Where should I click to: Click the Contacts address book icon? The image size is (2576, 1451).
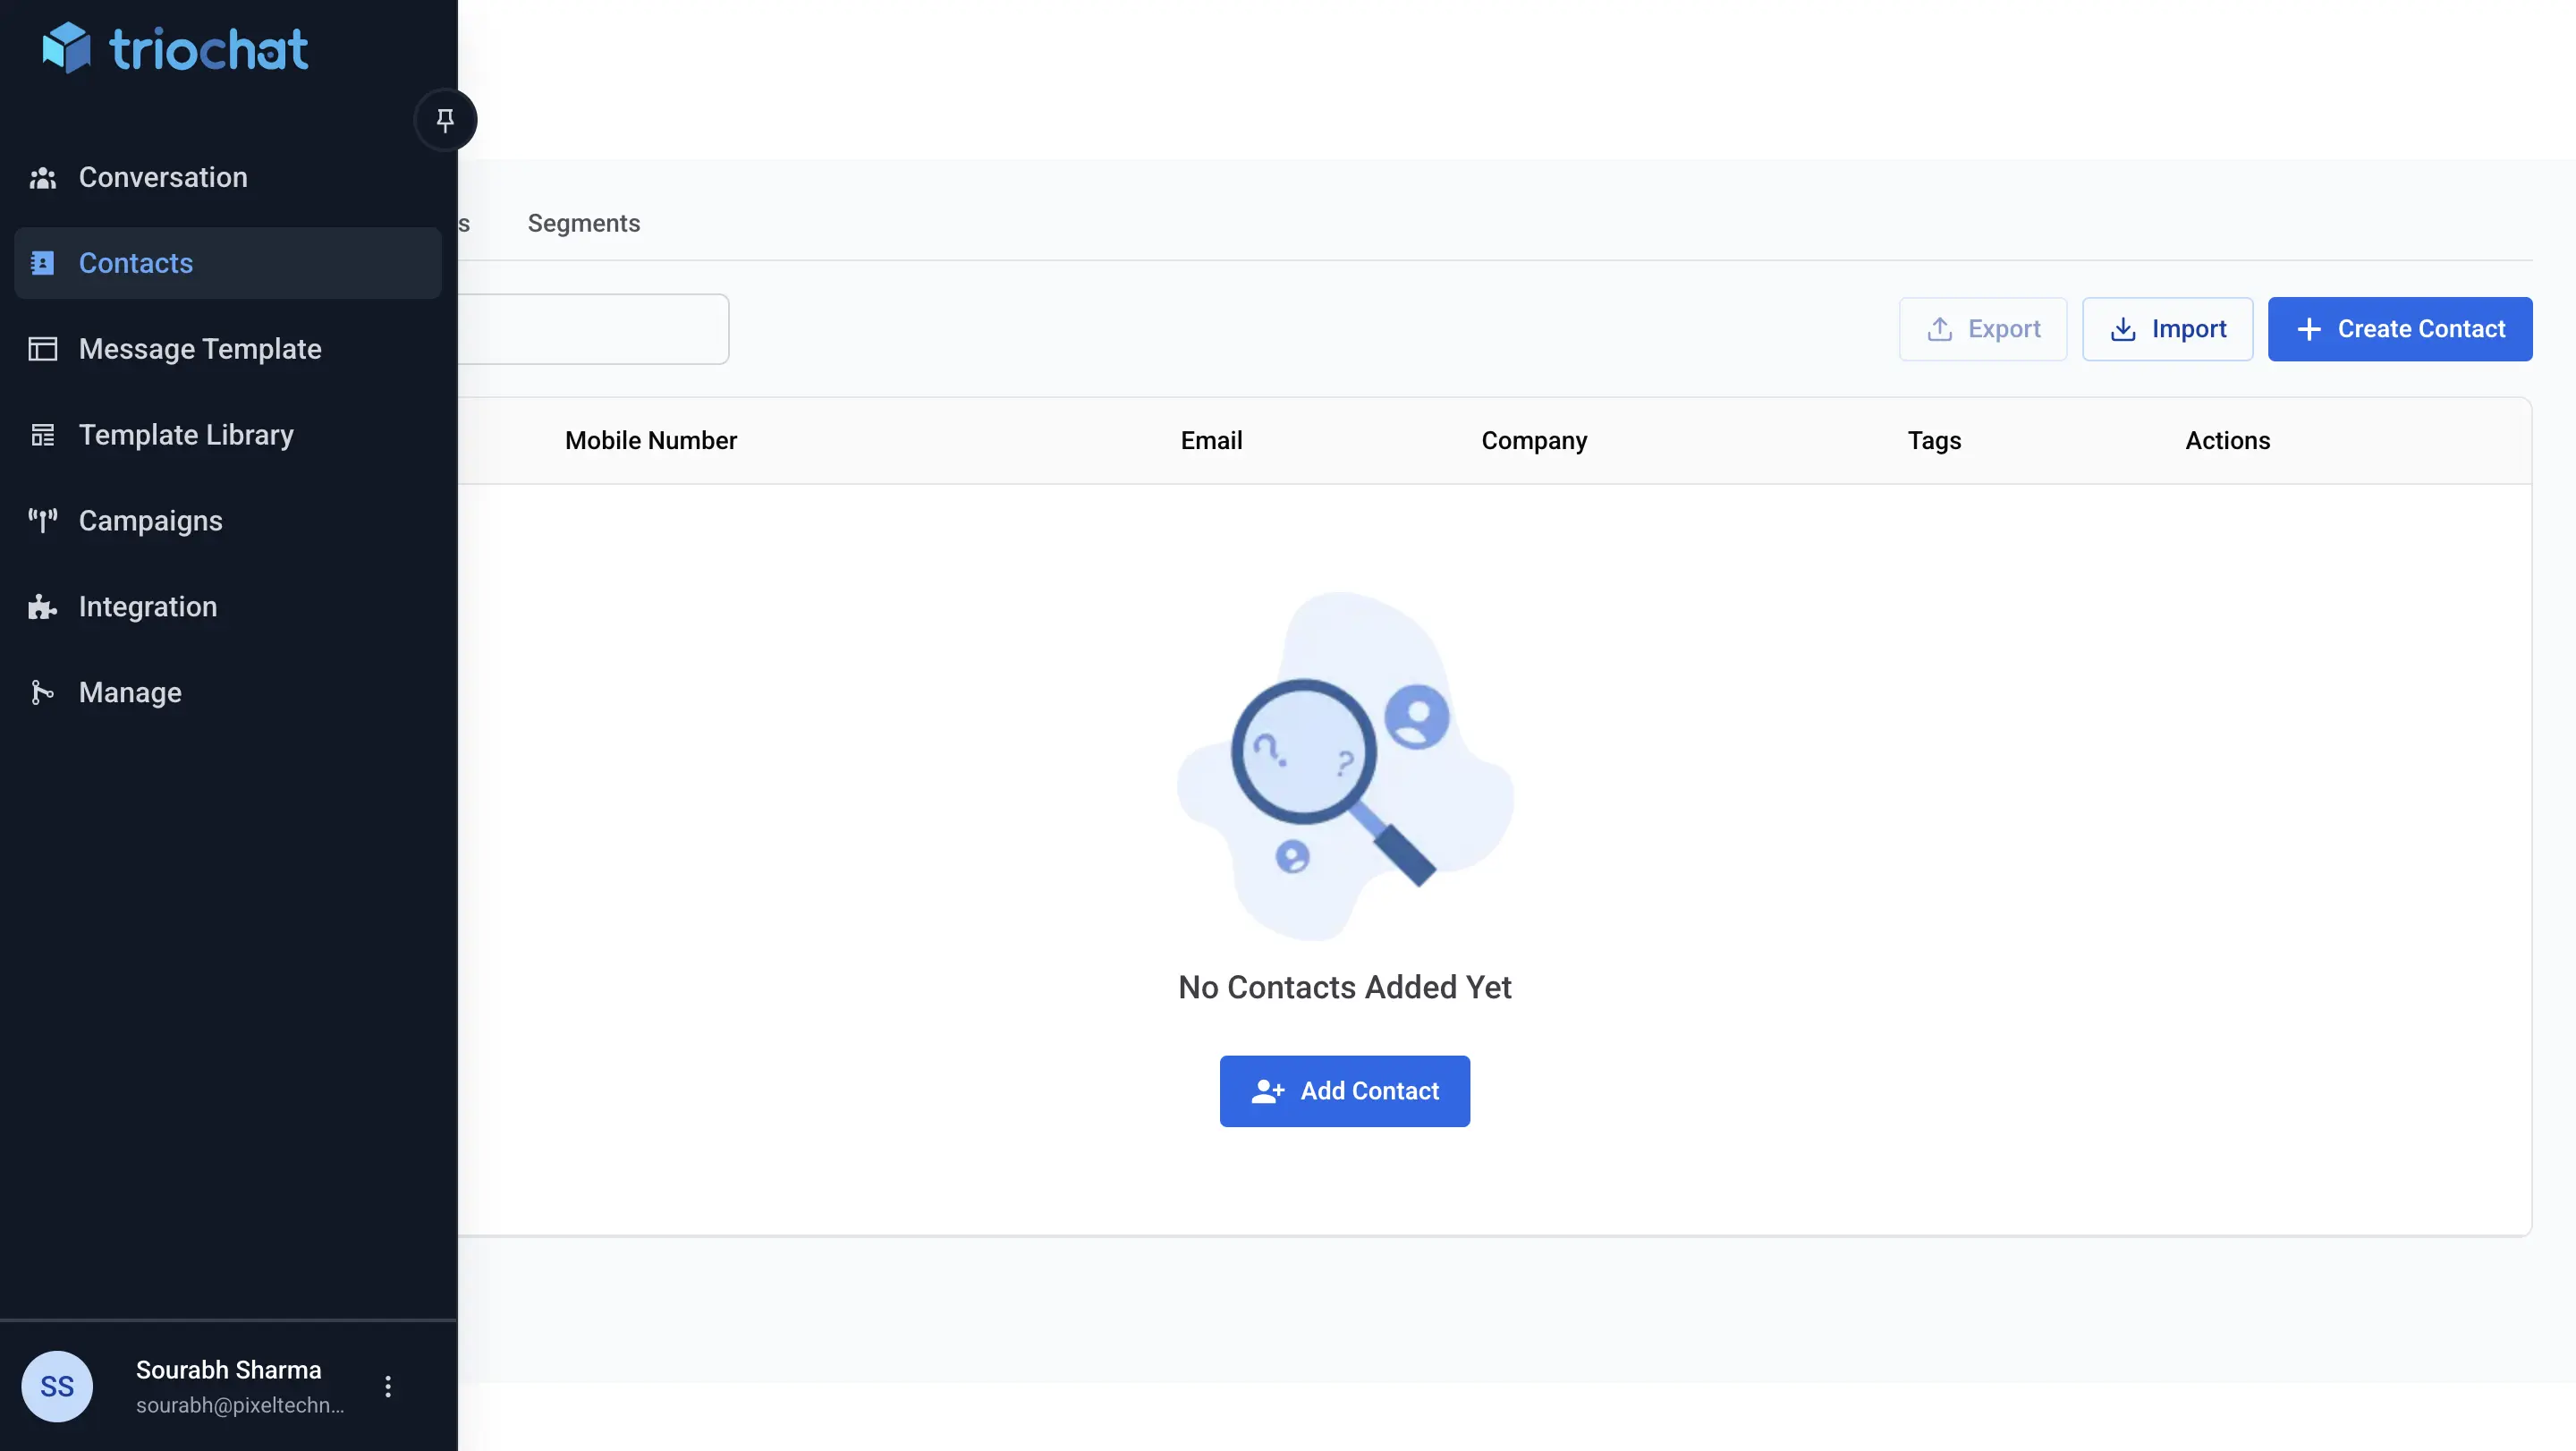click(42, 263)
